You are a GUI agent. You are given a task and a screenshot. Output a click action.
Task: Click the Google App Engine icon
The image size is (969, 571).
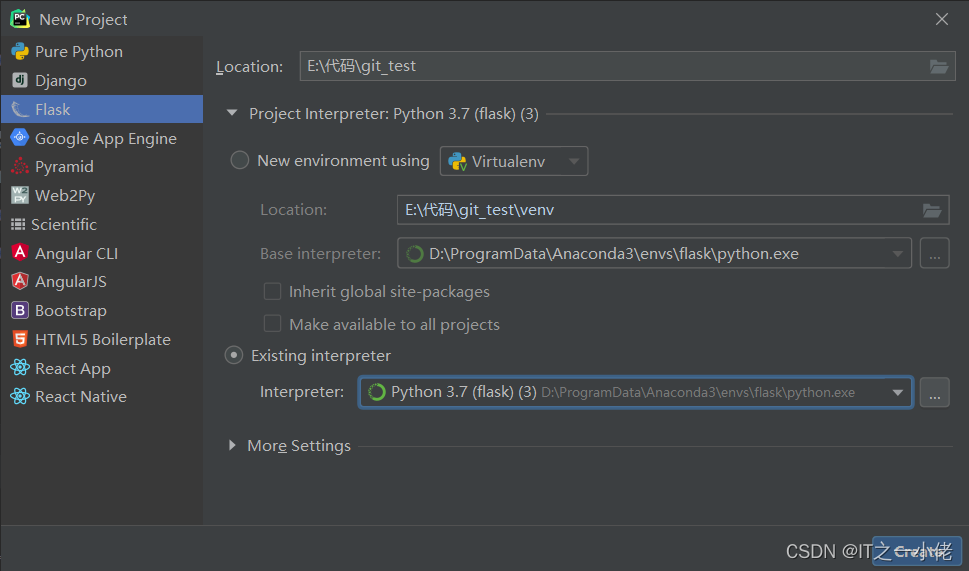tap(19, 138)
